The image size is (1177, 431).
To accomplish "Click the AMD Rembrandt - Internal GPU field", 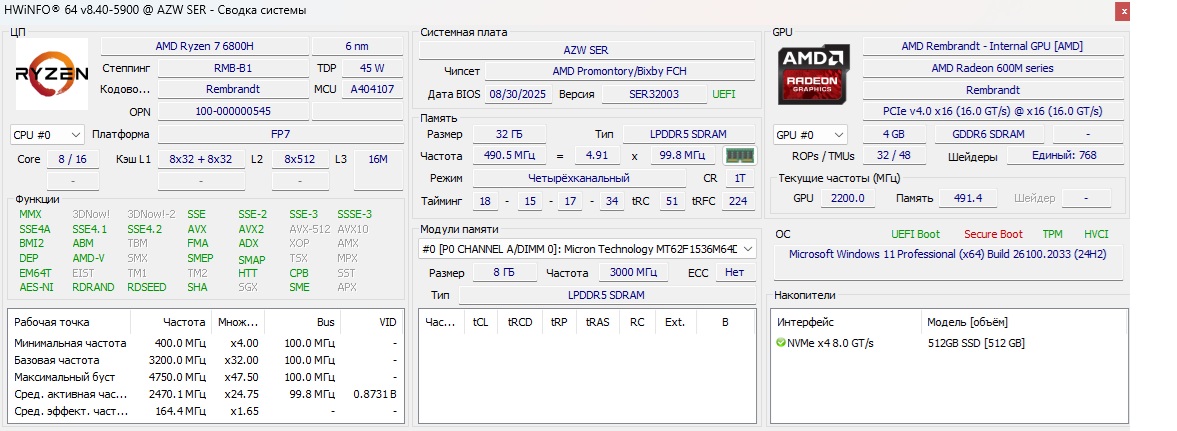I will click(x=992, y=46).
